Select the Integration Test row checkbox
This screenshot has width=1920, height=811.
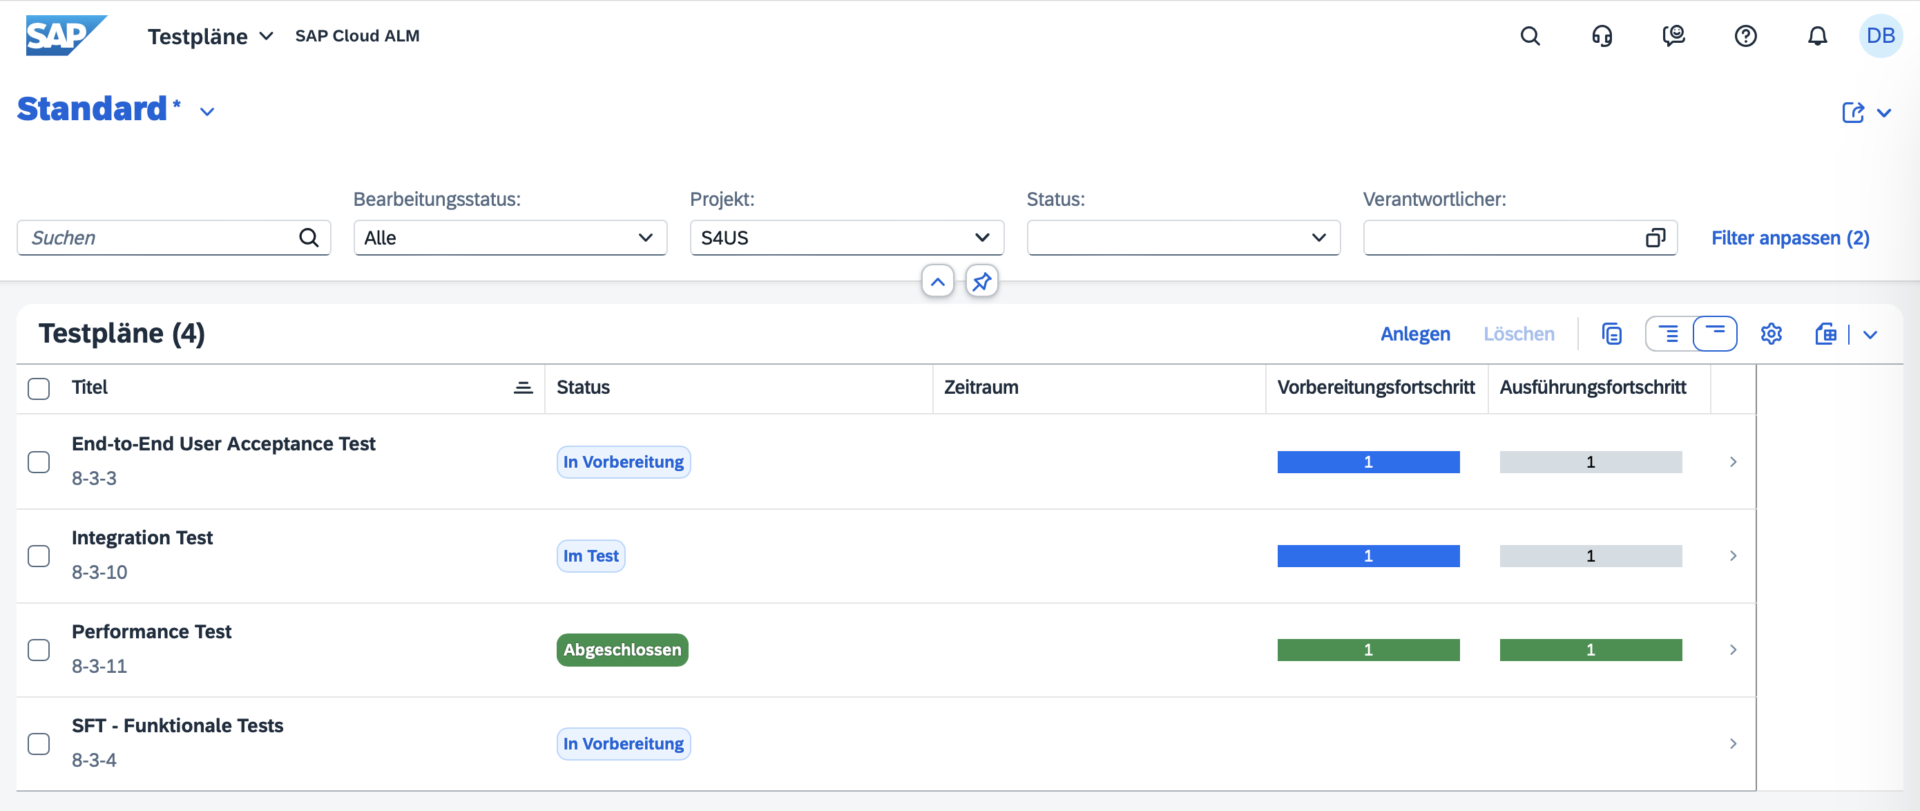point(39,556)
